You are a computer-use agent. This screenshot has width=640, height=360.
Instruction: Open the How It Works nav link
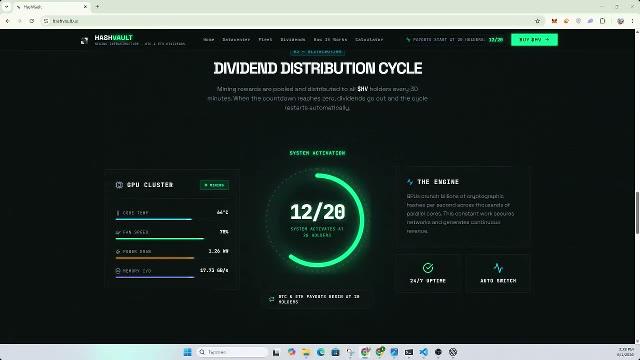330,40
